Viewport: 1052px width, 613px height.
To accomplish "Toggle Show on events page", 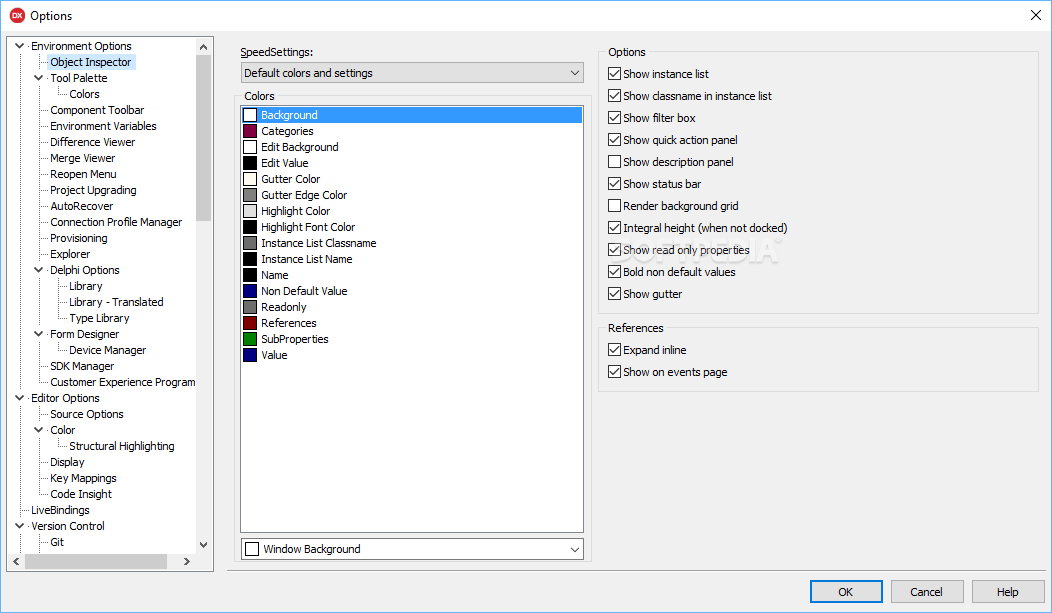I will pos(614,372).
